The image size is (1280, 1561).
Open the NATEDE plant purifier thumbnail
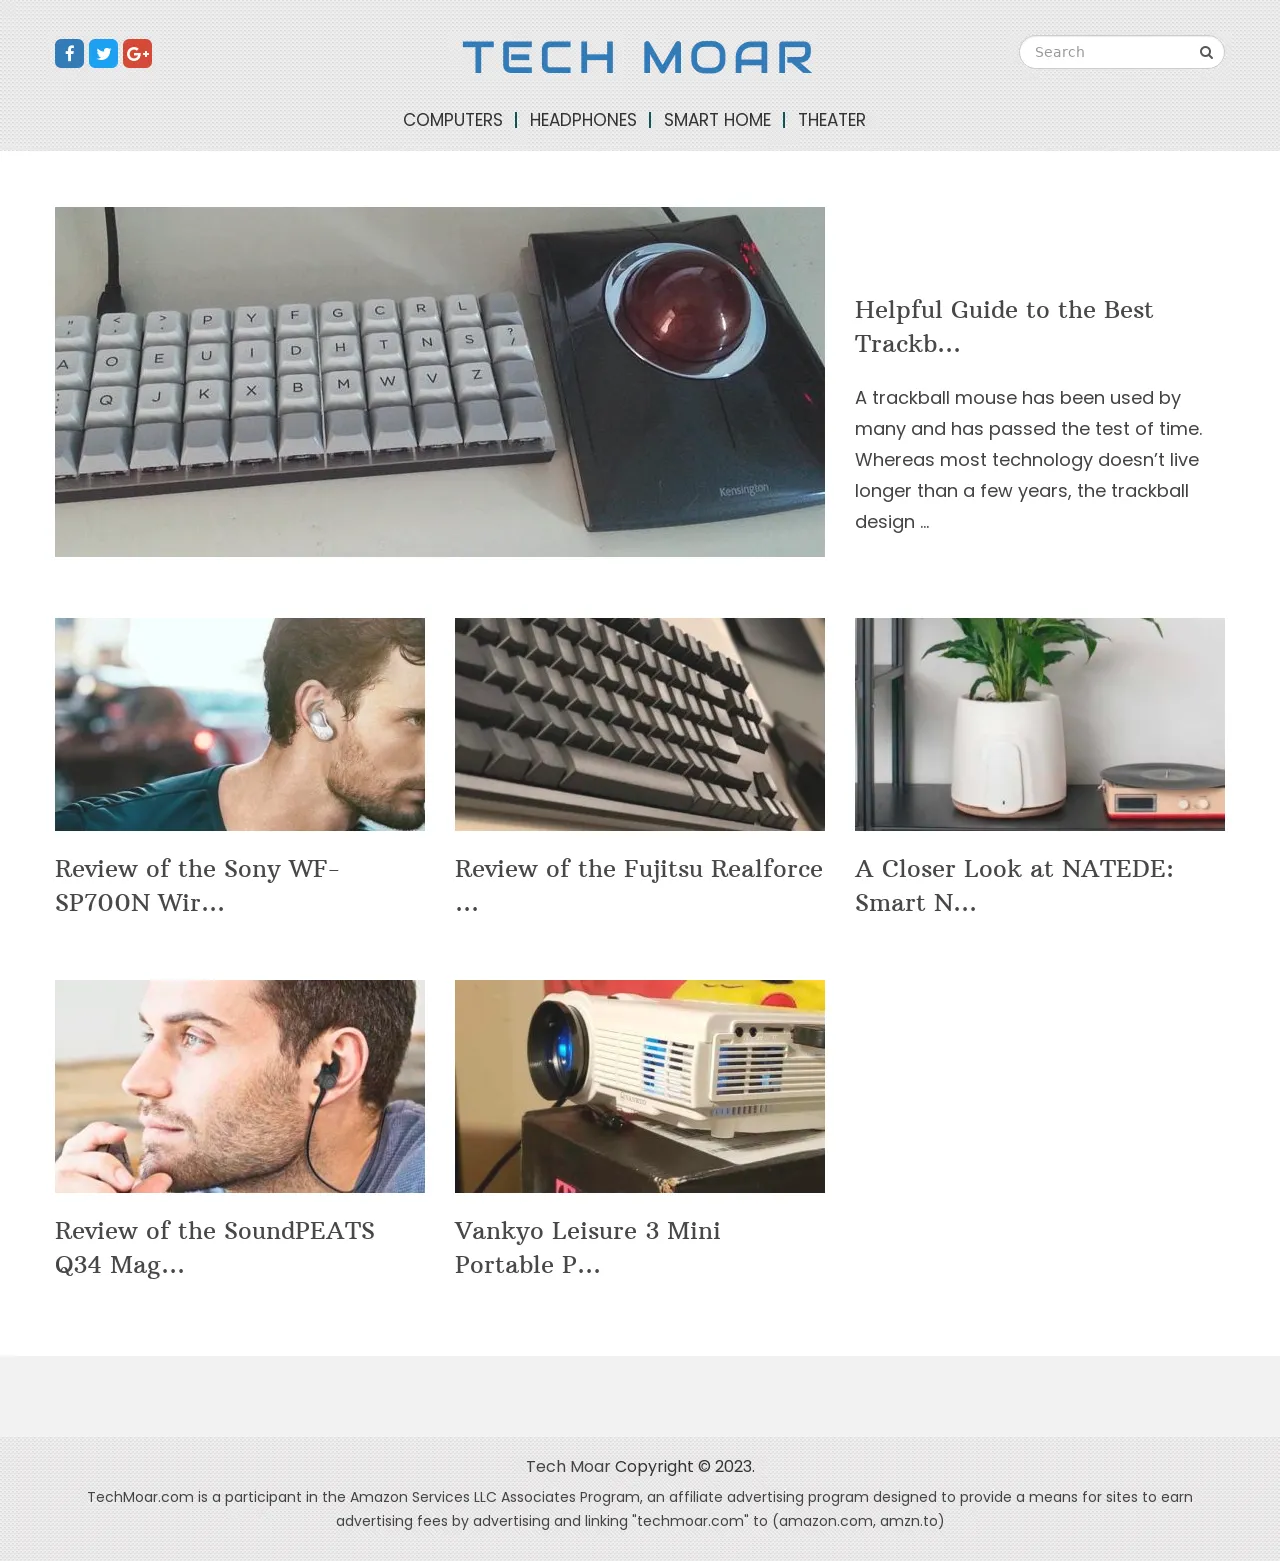[x=1040, y=724]
